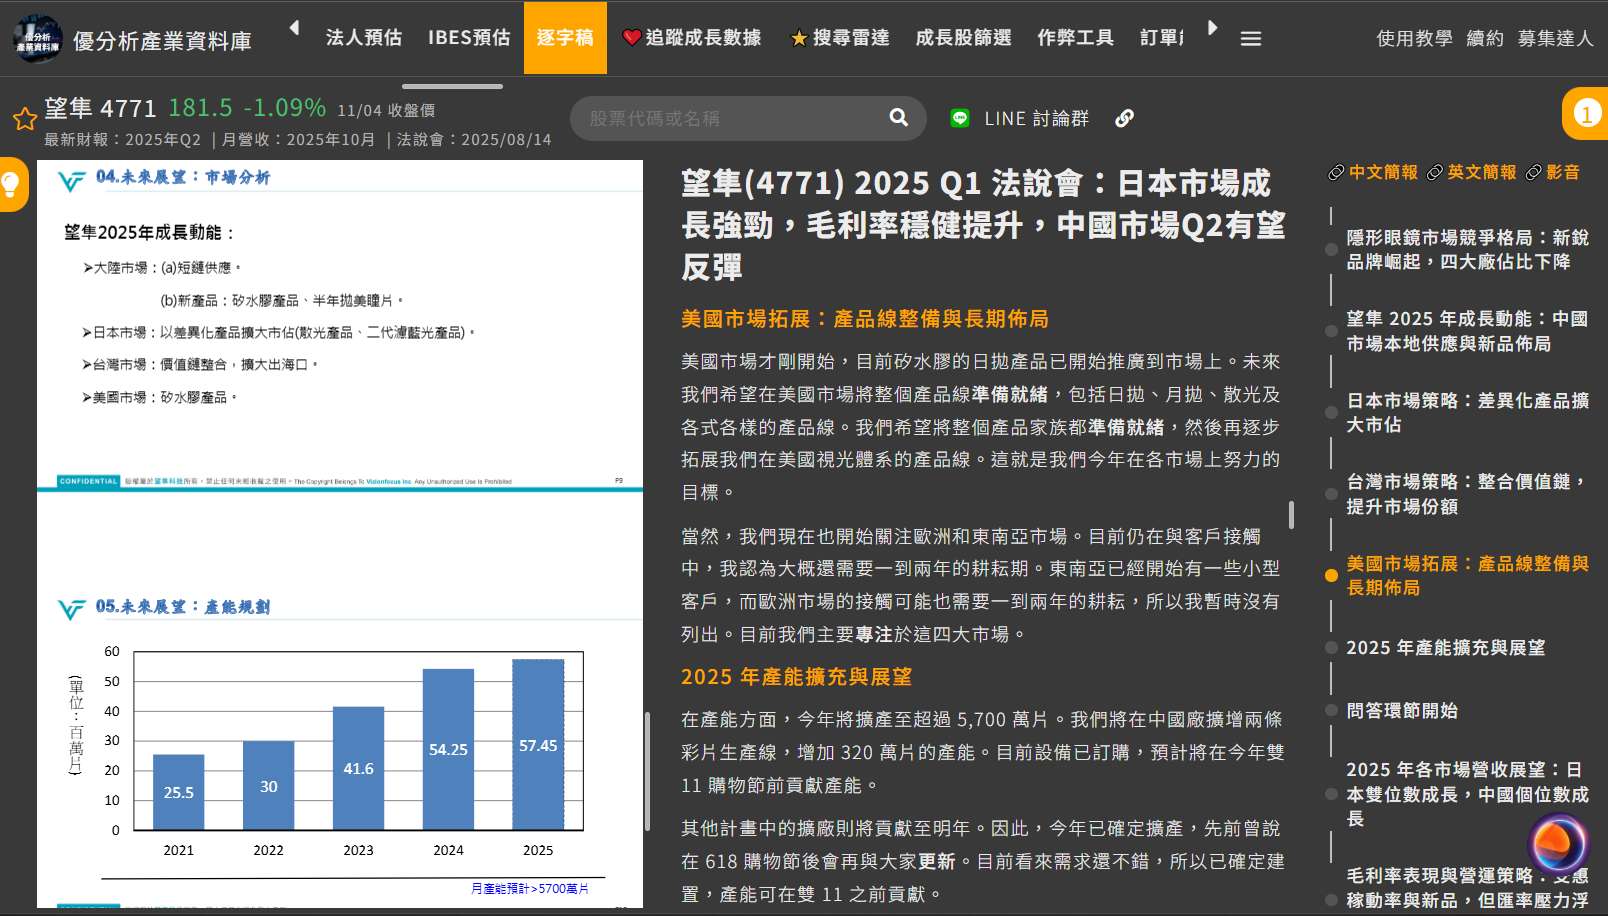Image resolution: width=1608 pixels, height=916 pixels.
Task: Select the 搜尋雷達 tab
Action: click(840, 38)
